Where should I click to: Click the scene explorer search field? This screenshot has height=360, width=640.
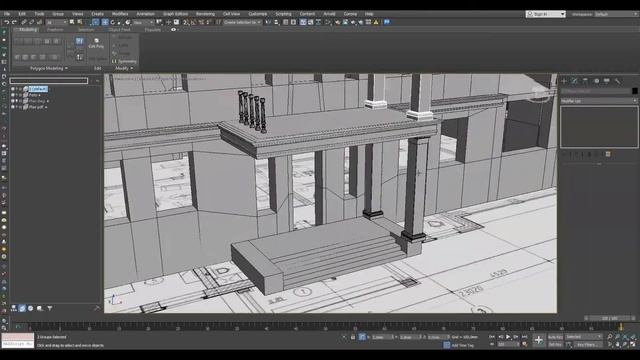pyautogui.click(x=49, y=81)
